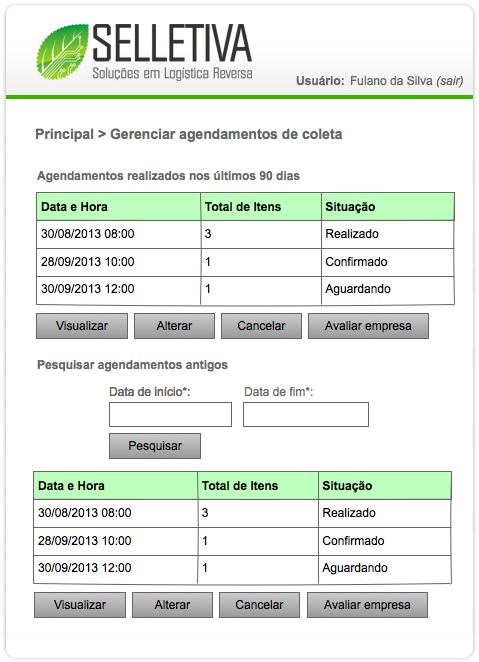This screenshot has height=662, width=479.
Task: Click the Pesquisar button
Action: tap(155, 446)
